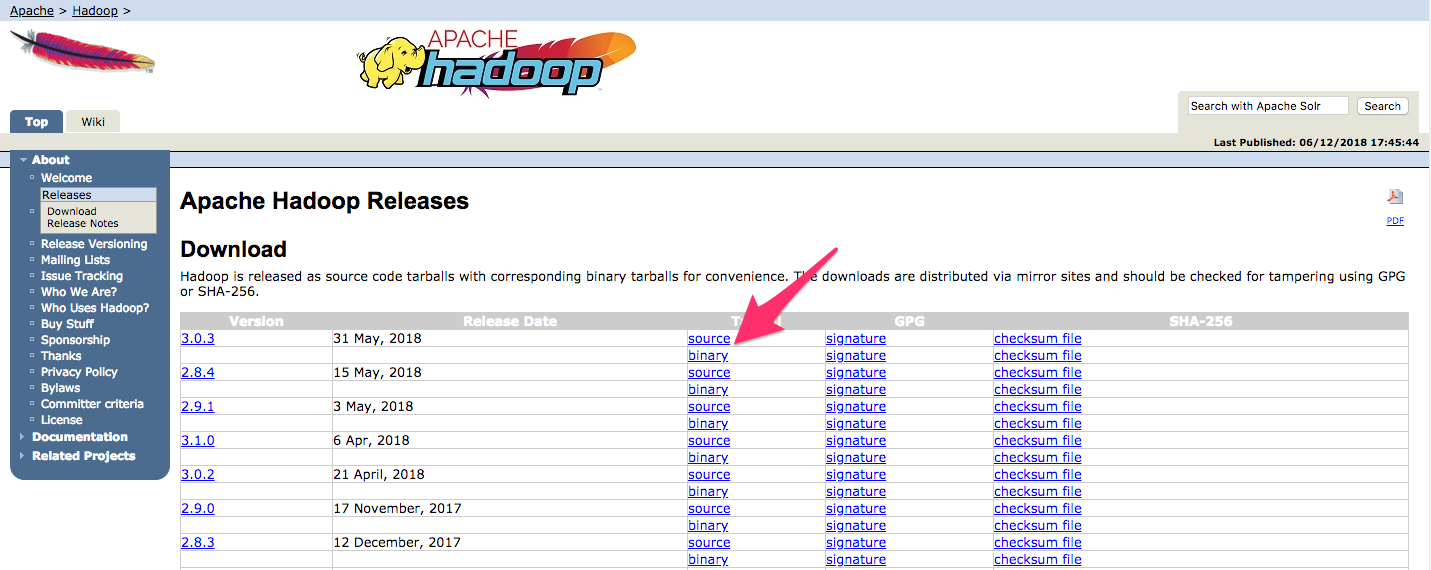This screenshot has width=1431, height=570.
Task: Open version 3.1.0 link
Action: click(x=197, y=440)
